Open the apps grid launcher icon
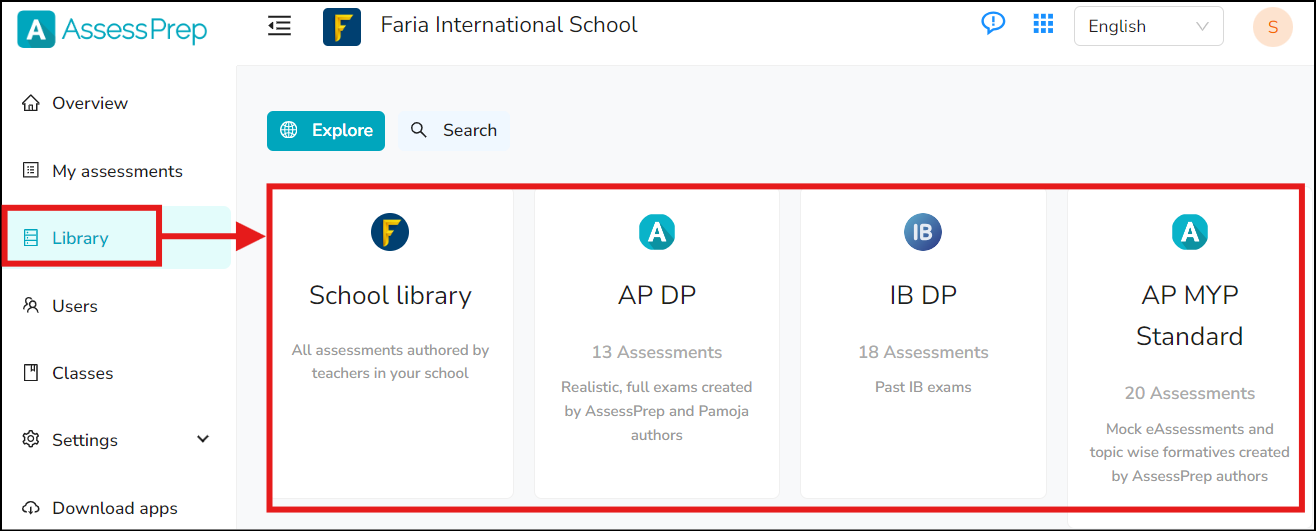The image size is (1316, 531). pos(1044,24)
